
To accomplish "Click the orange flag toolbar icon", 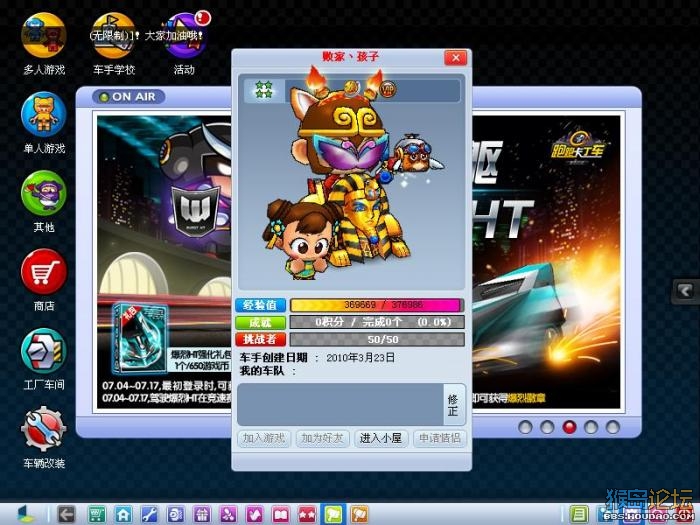I will 360,514.
